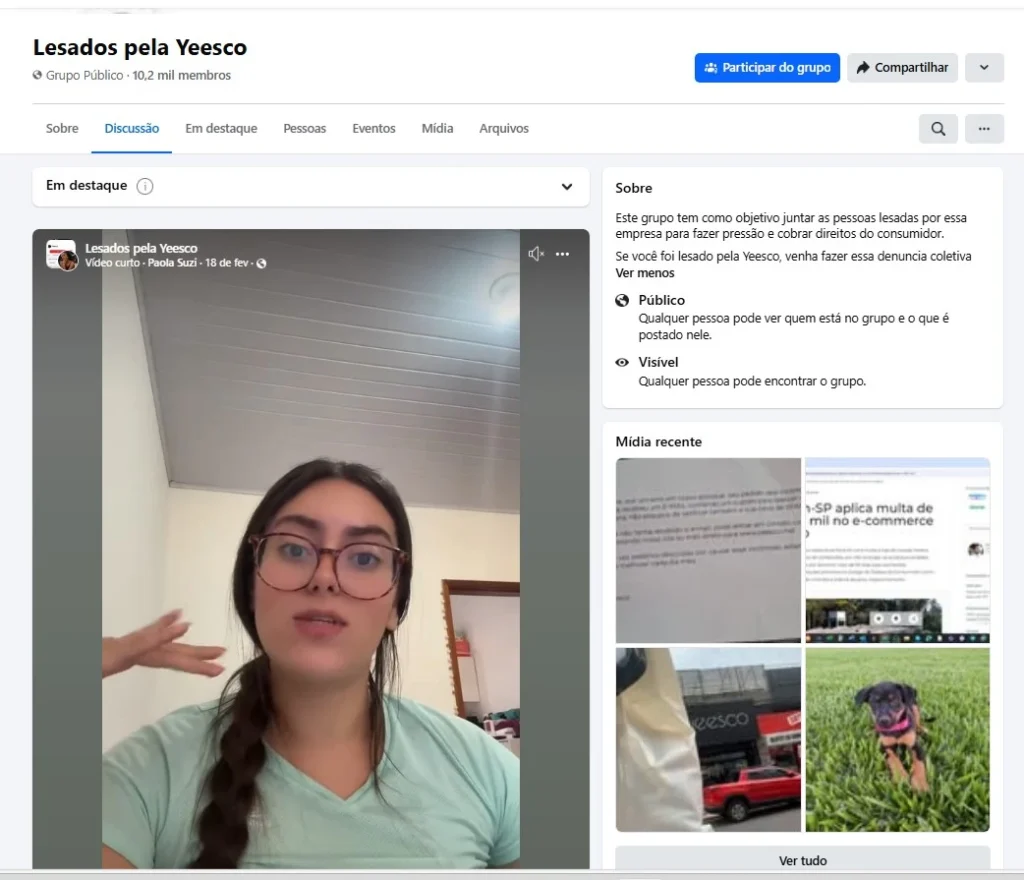Image resolution: width=1024 pixels, height=880 pixels.
Task: Click the Lesados pela Yeesco group title
Action: (x=140, y=48)
